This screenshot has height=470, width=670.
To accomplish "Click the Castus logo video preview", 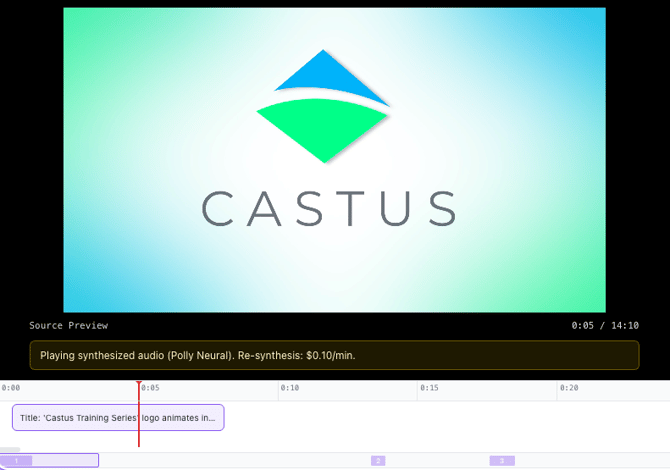I will 334,160.
